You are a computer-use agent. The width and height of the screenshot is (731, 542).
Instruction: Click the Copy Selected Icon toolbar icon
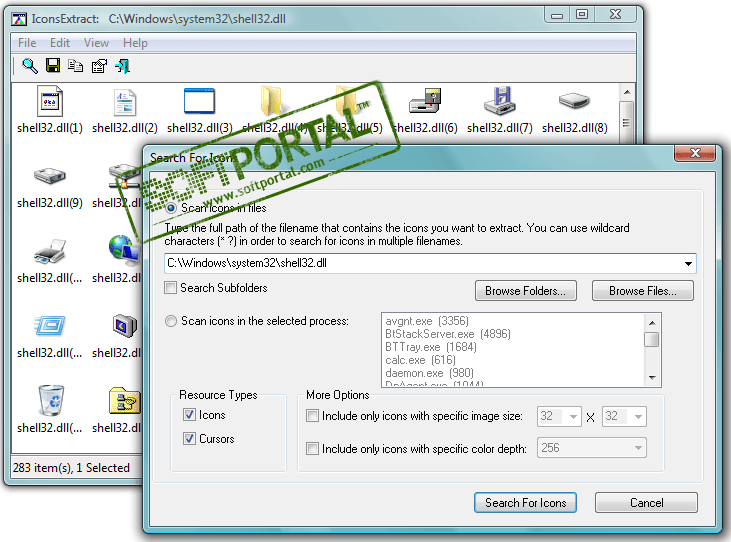coord(75,66)
